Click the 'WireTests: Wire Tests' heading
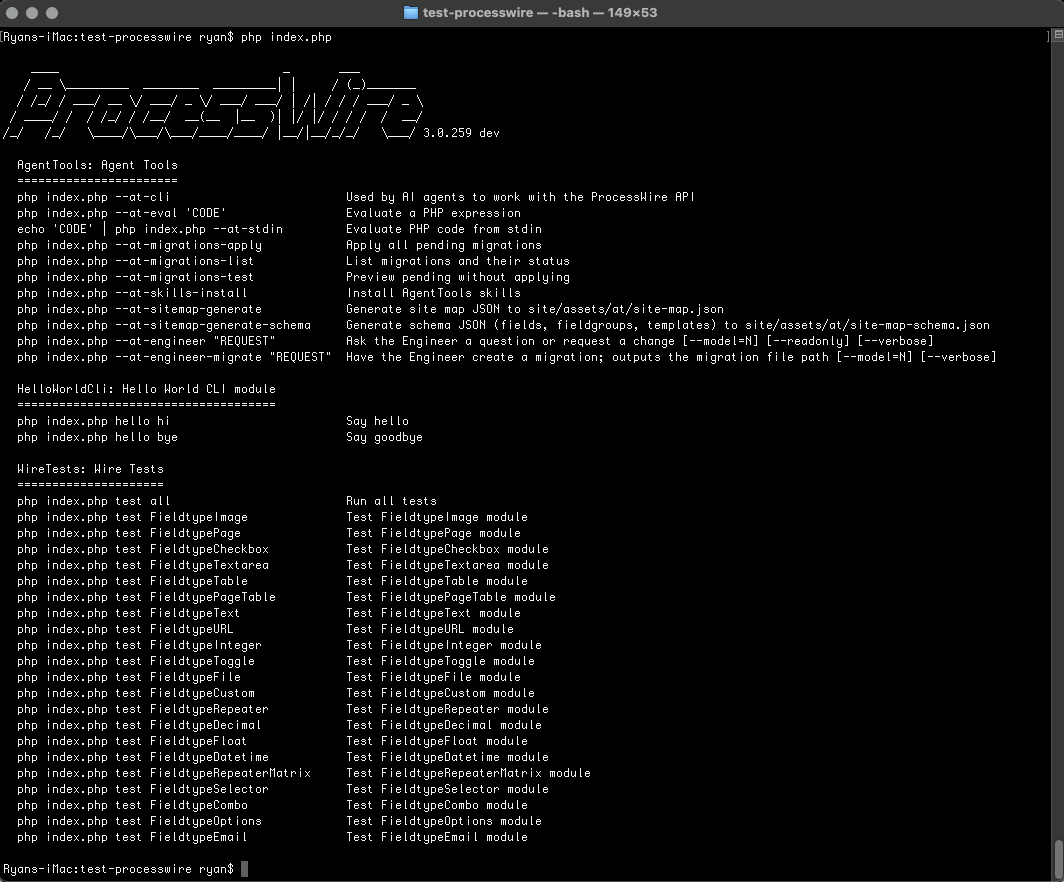The height and width of the screenshot is (882, 1064). (x=90, y=469)
